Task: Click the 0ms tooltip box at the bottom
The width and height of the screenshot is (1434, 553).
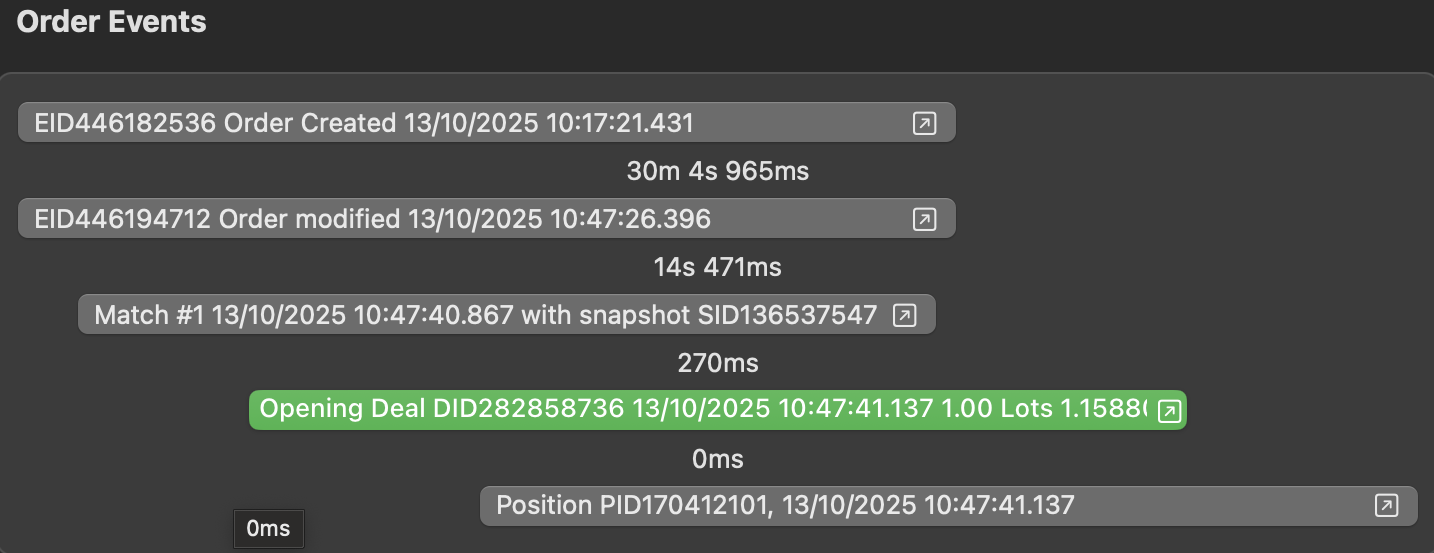Action: [268, 528]
